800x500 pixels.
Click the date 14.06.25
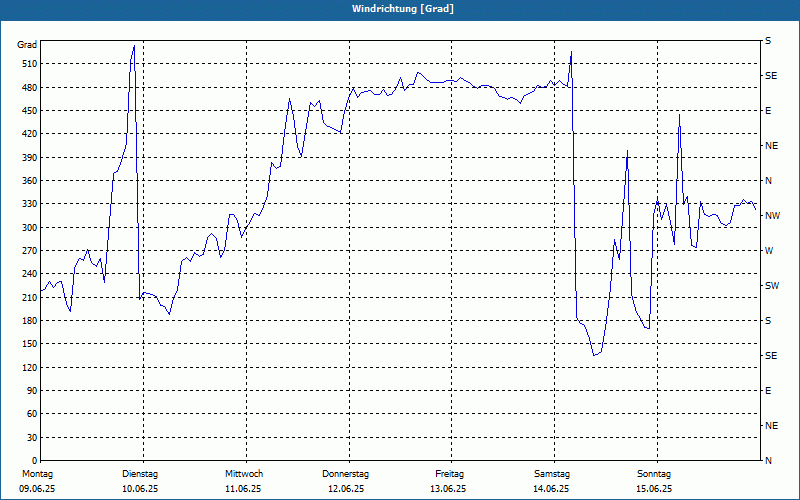click(551, 489)
